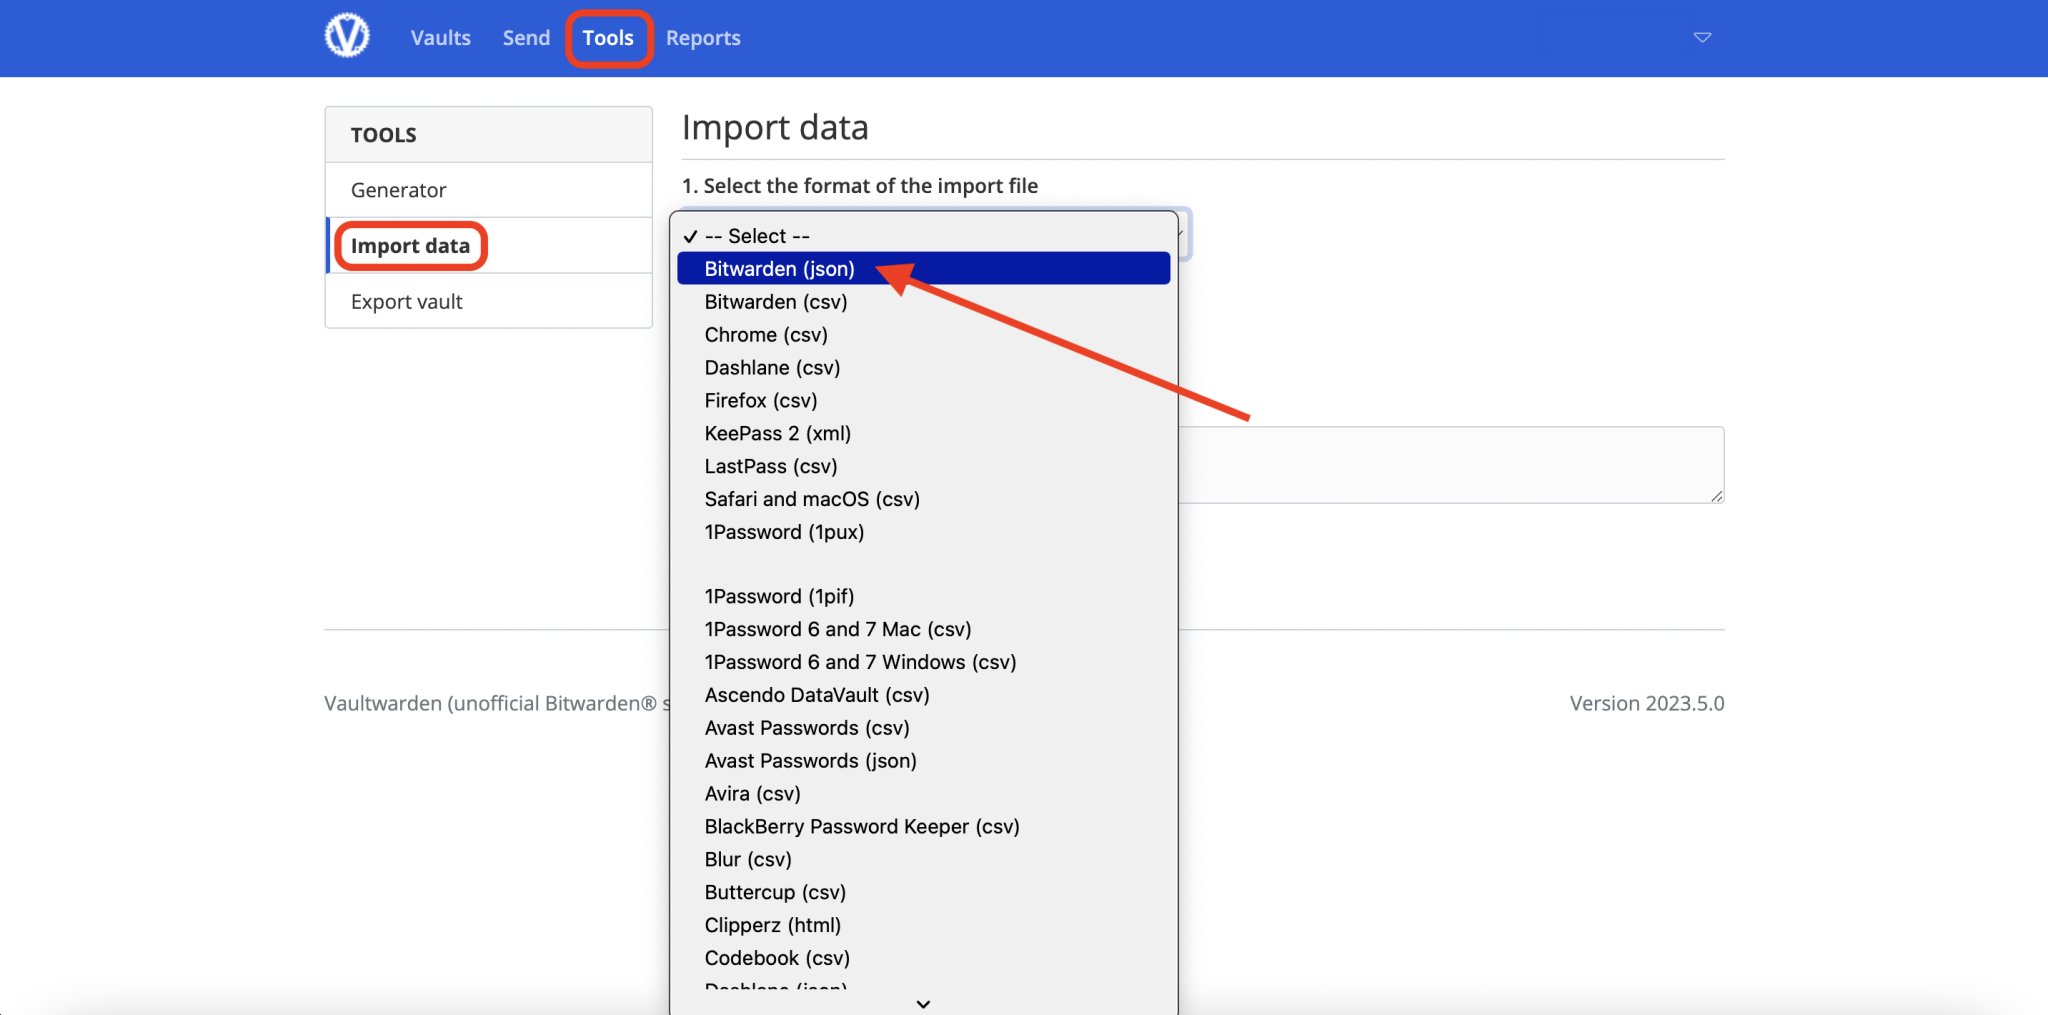Go to the Send page
Screen dimensions: 2048x1015
526,37
